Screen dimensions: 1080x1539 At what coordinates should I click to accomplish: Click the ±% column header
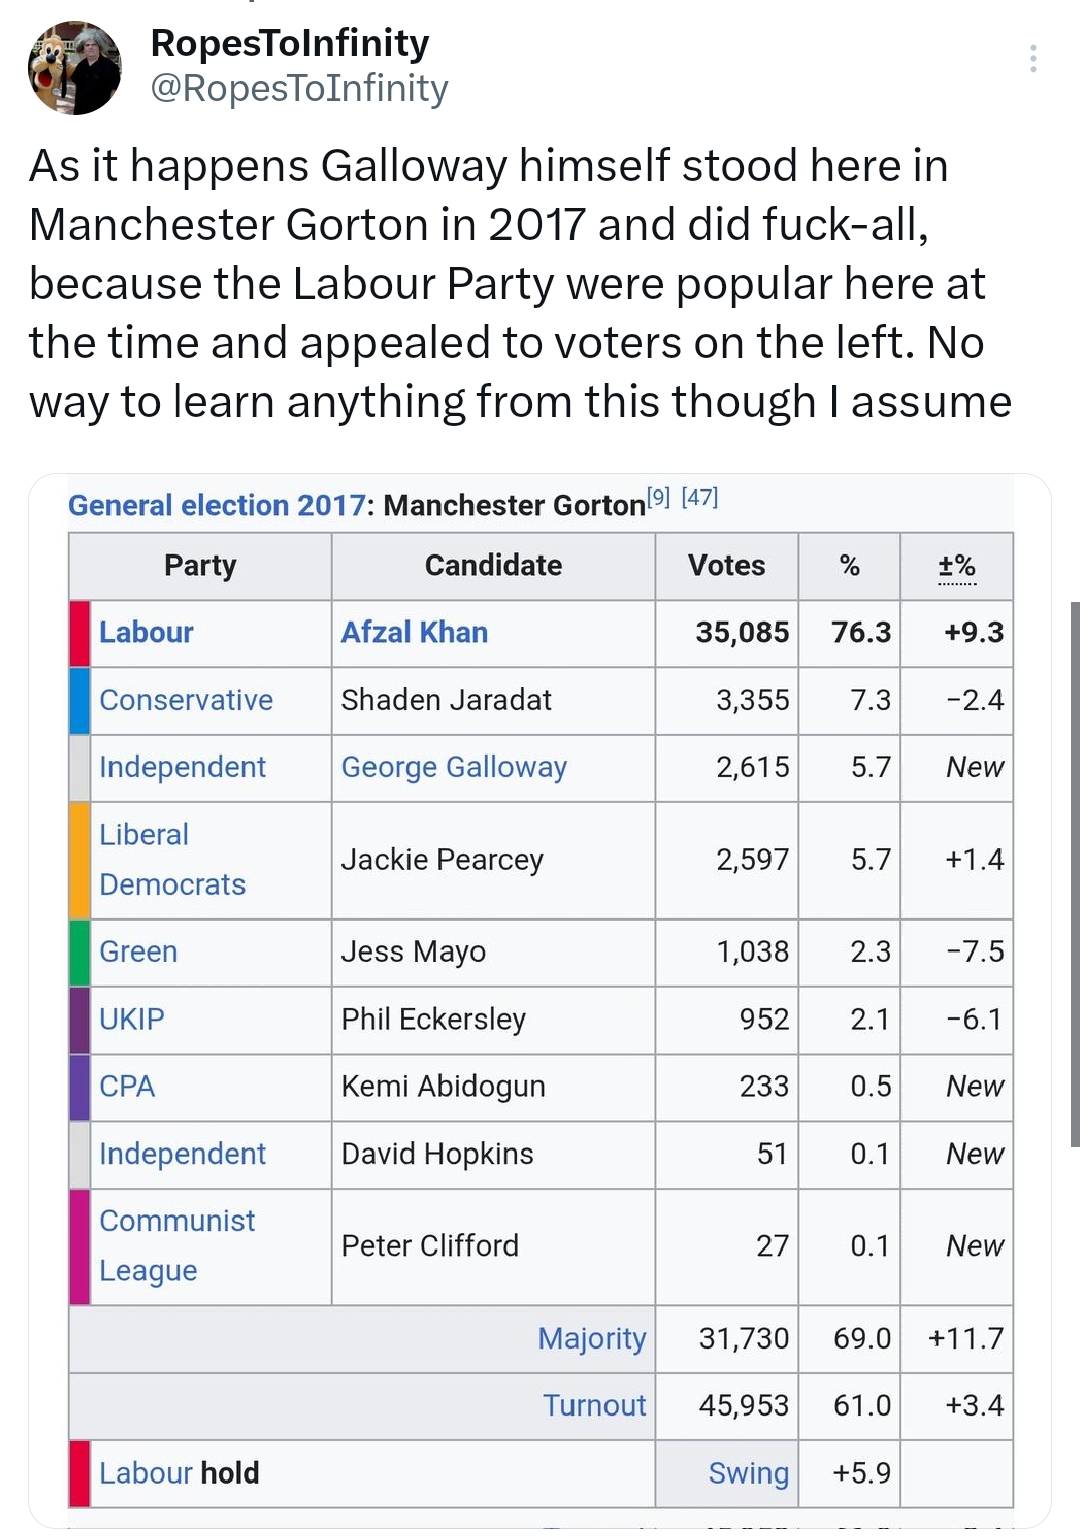956,566
